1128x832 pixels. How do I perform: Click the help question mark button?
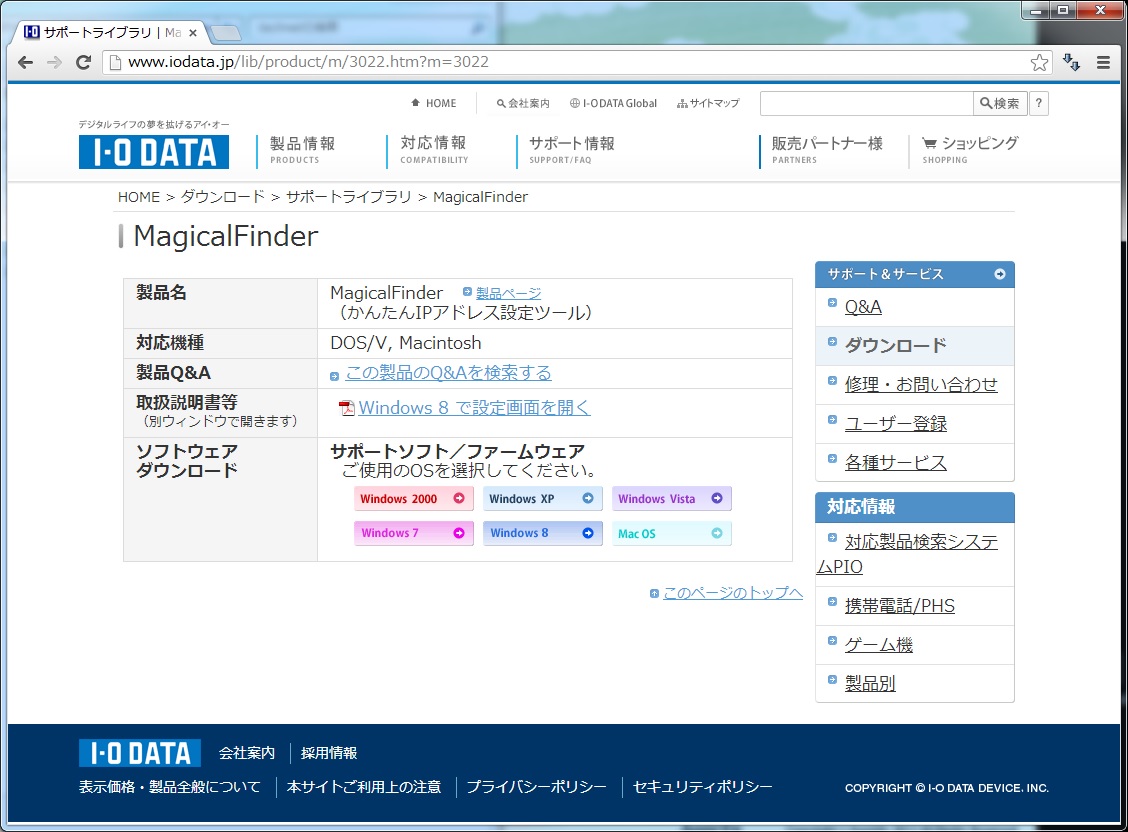point(1039,103)
